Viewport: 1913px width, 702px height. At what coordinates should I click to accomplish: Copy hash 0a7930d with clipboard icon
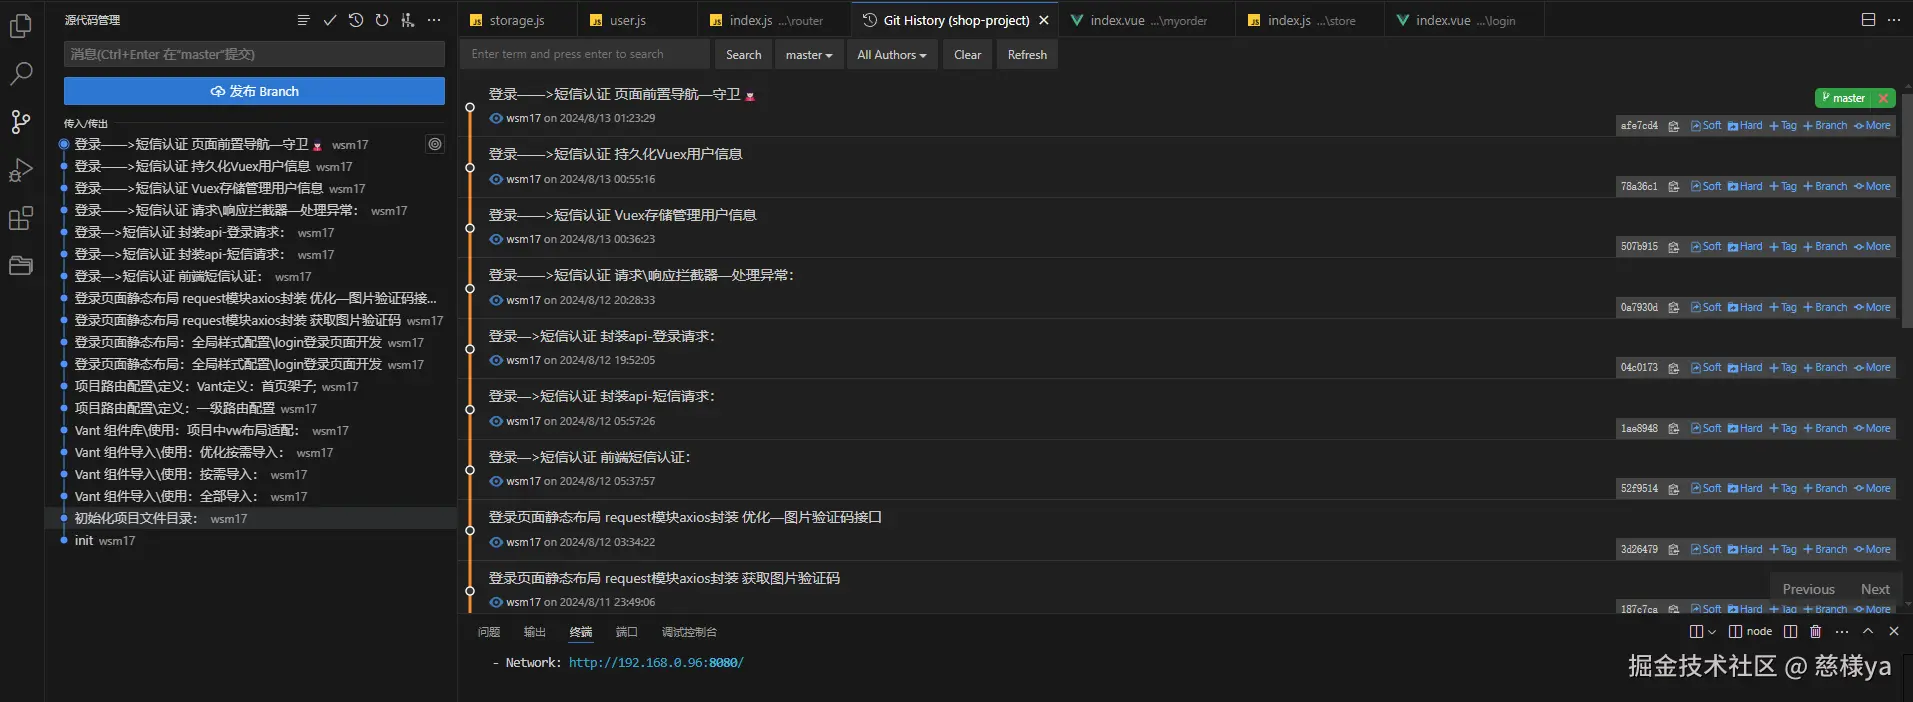(x=1673, y=308)
